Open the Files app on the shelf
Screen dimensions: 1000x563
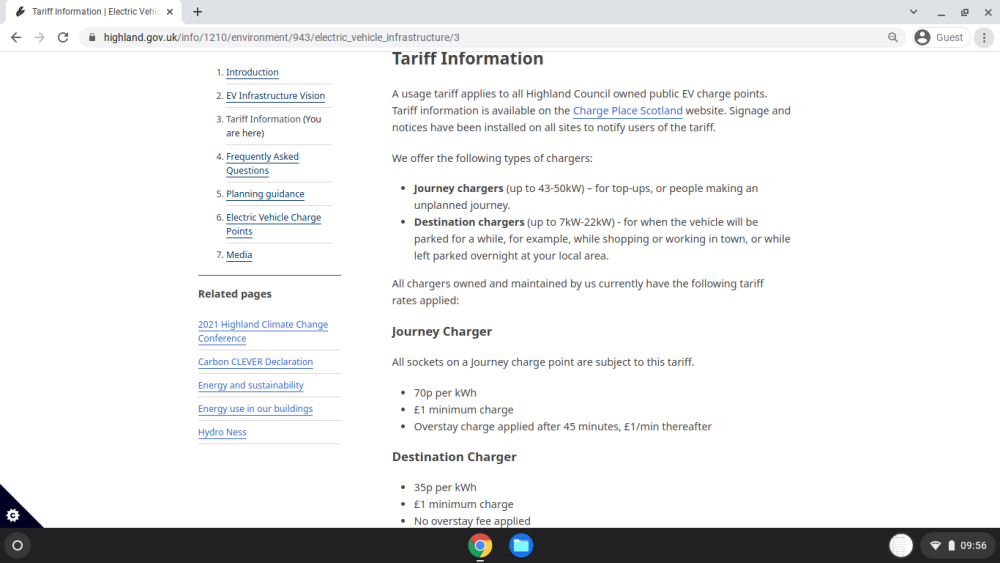point(521,546)
